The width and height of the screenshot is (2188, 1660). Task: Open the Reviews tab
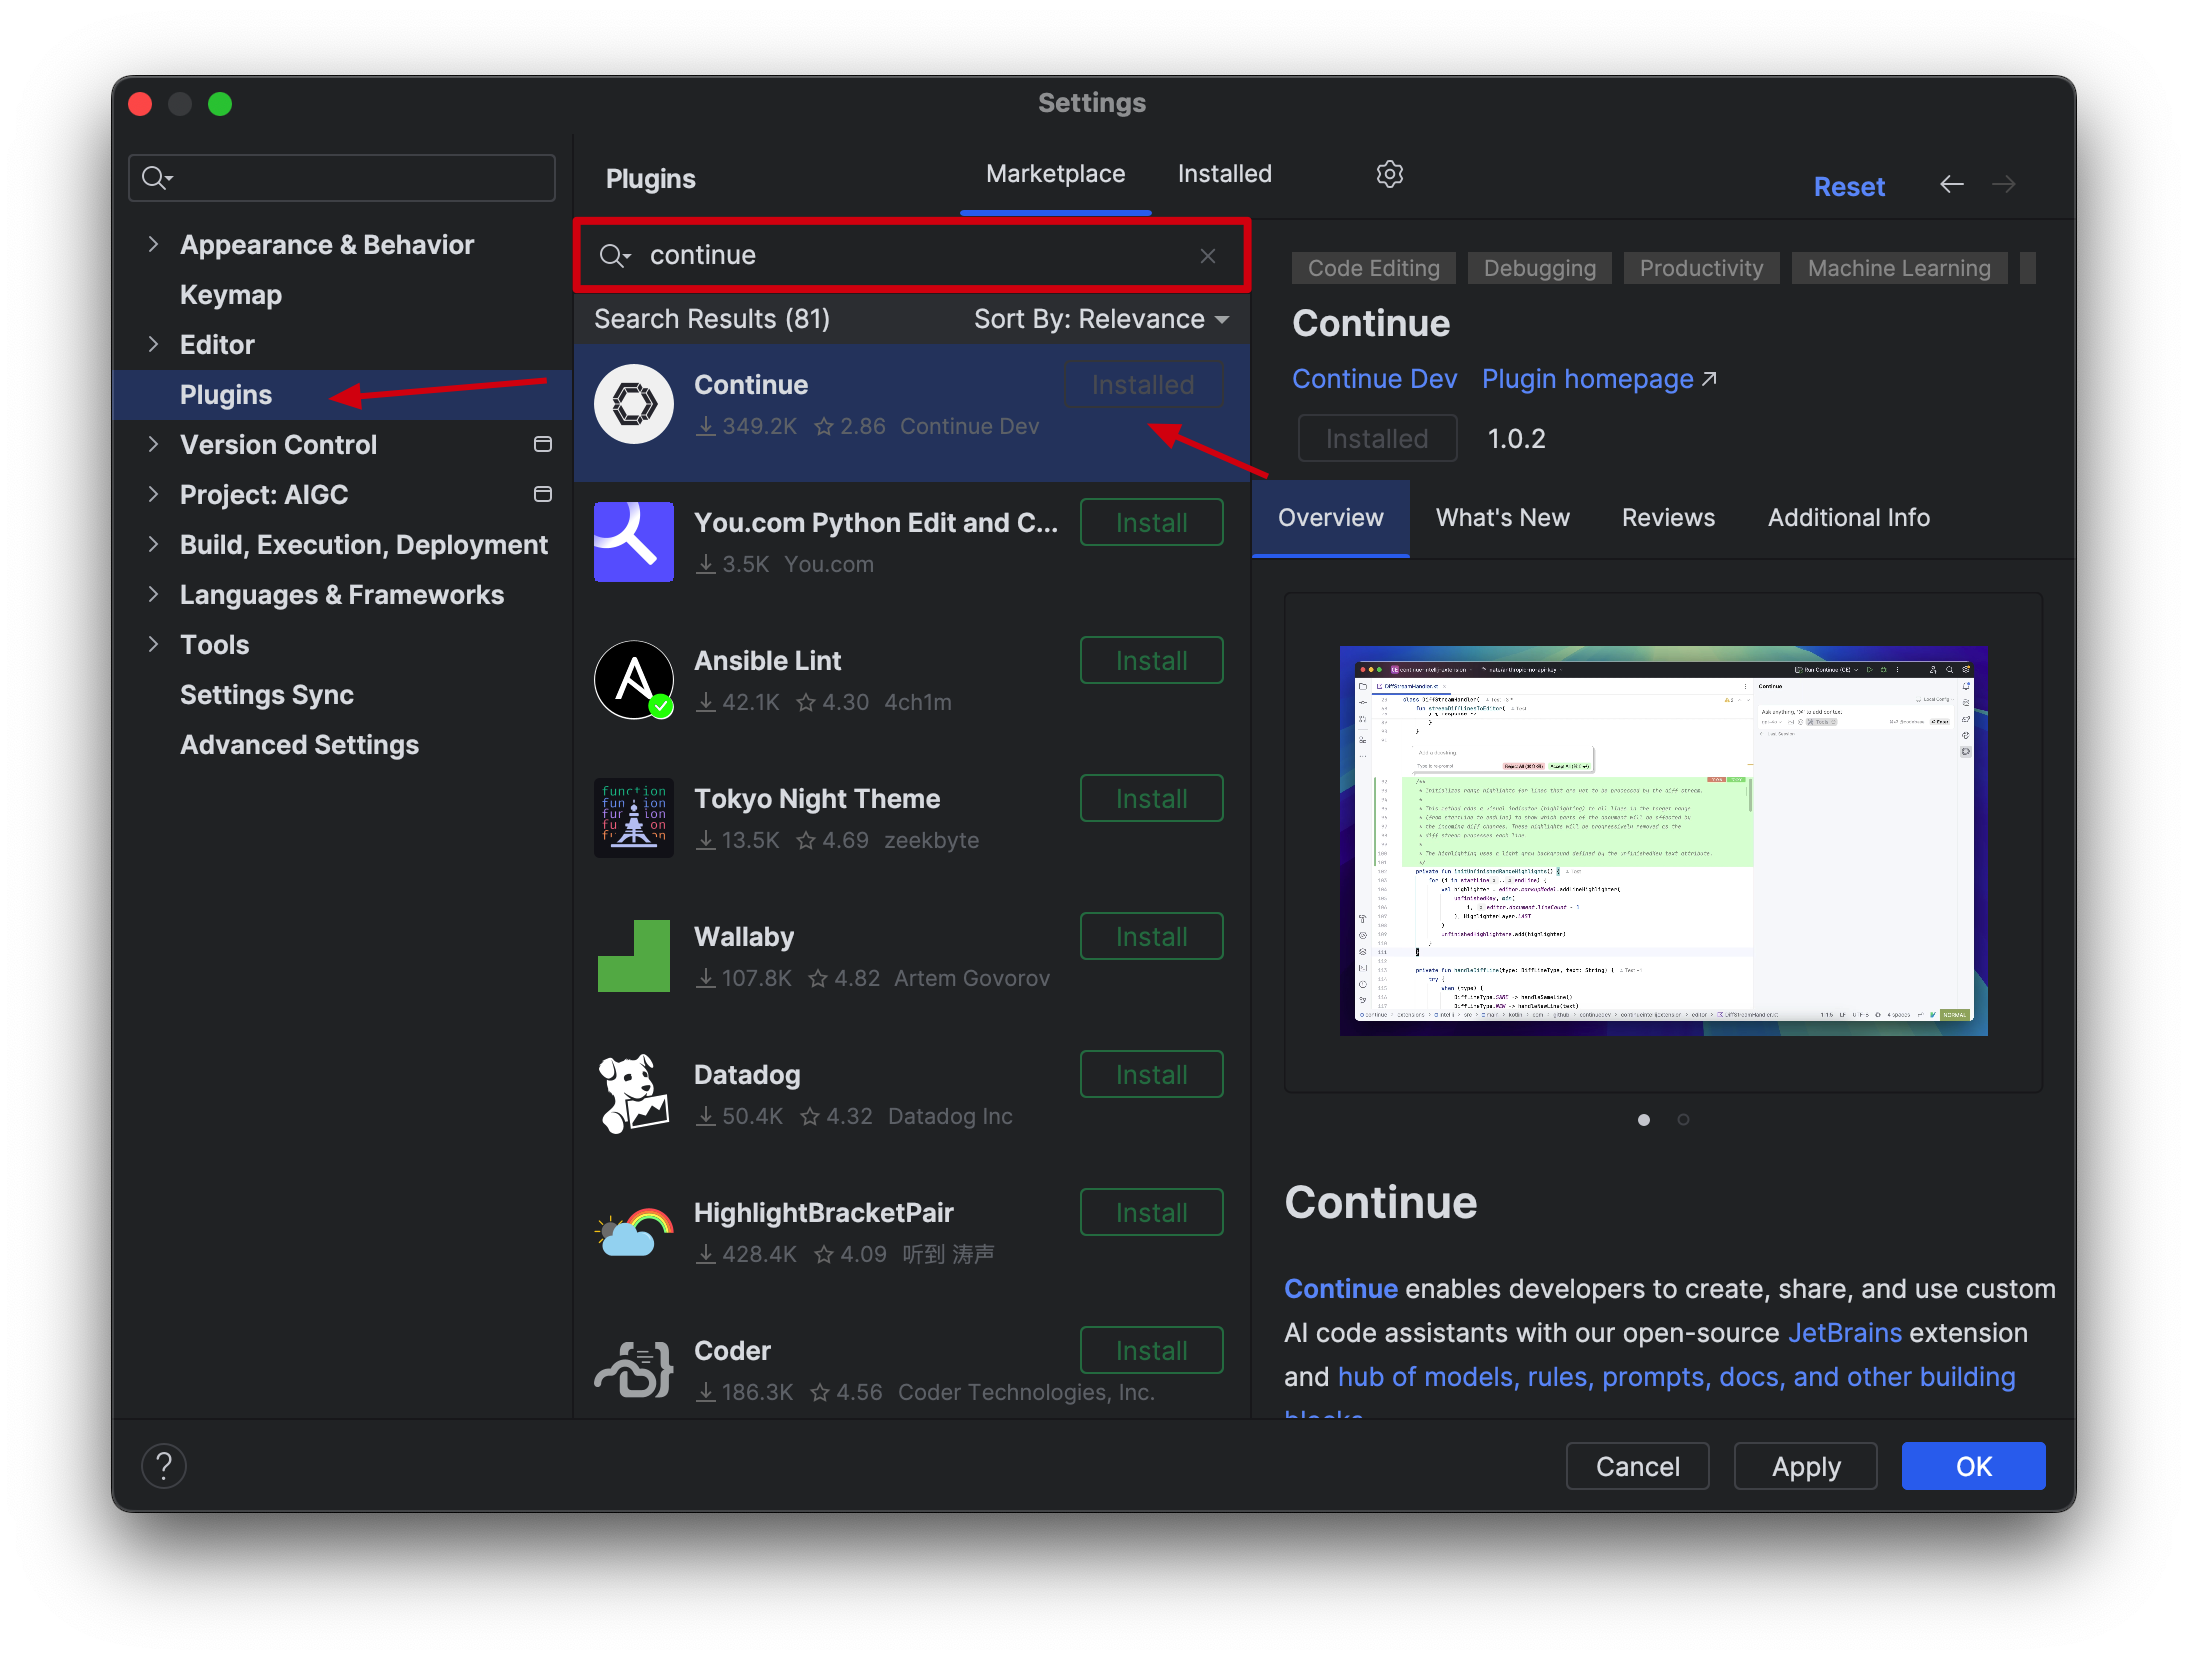(x=1668, y=518)
